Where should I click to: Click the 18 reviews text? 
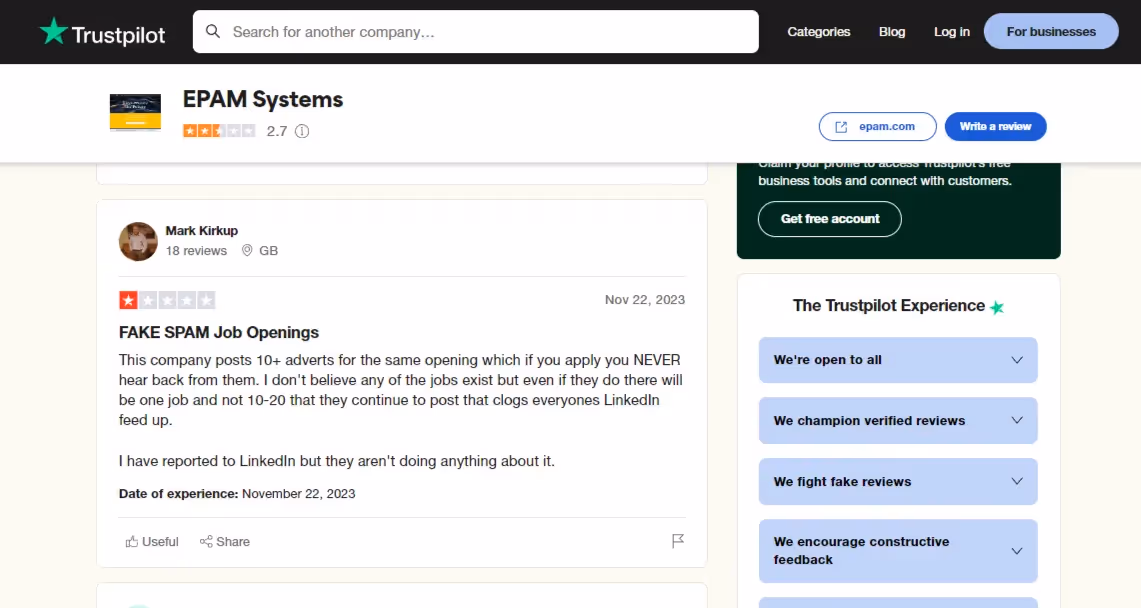196,250
